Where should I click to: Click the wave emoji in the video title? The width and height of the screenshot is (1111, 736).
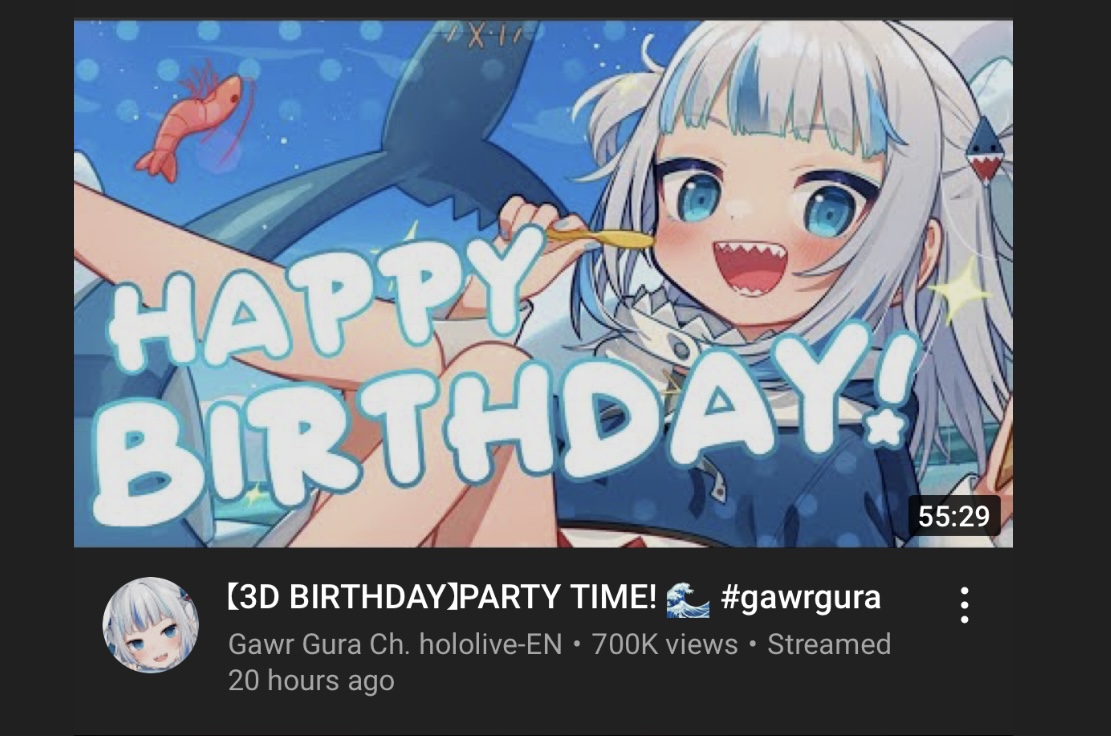pyautogui.click(x=687, y=599)
